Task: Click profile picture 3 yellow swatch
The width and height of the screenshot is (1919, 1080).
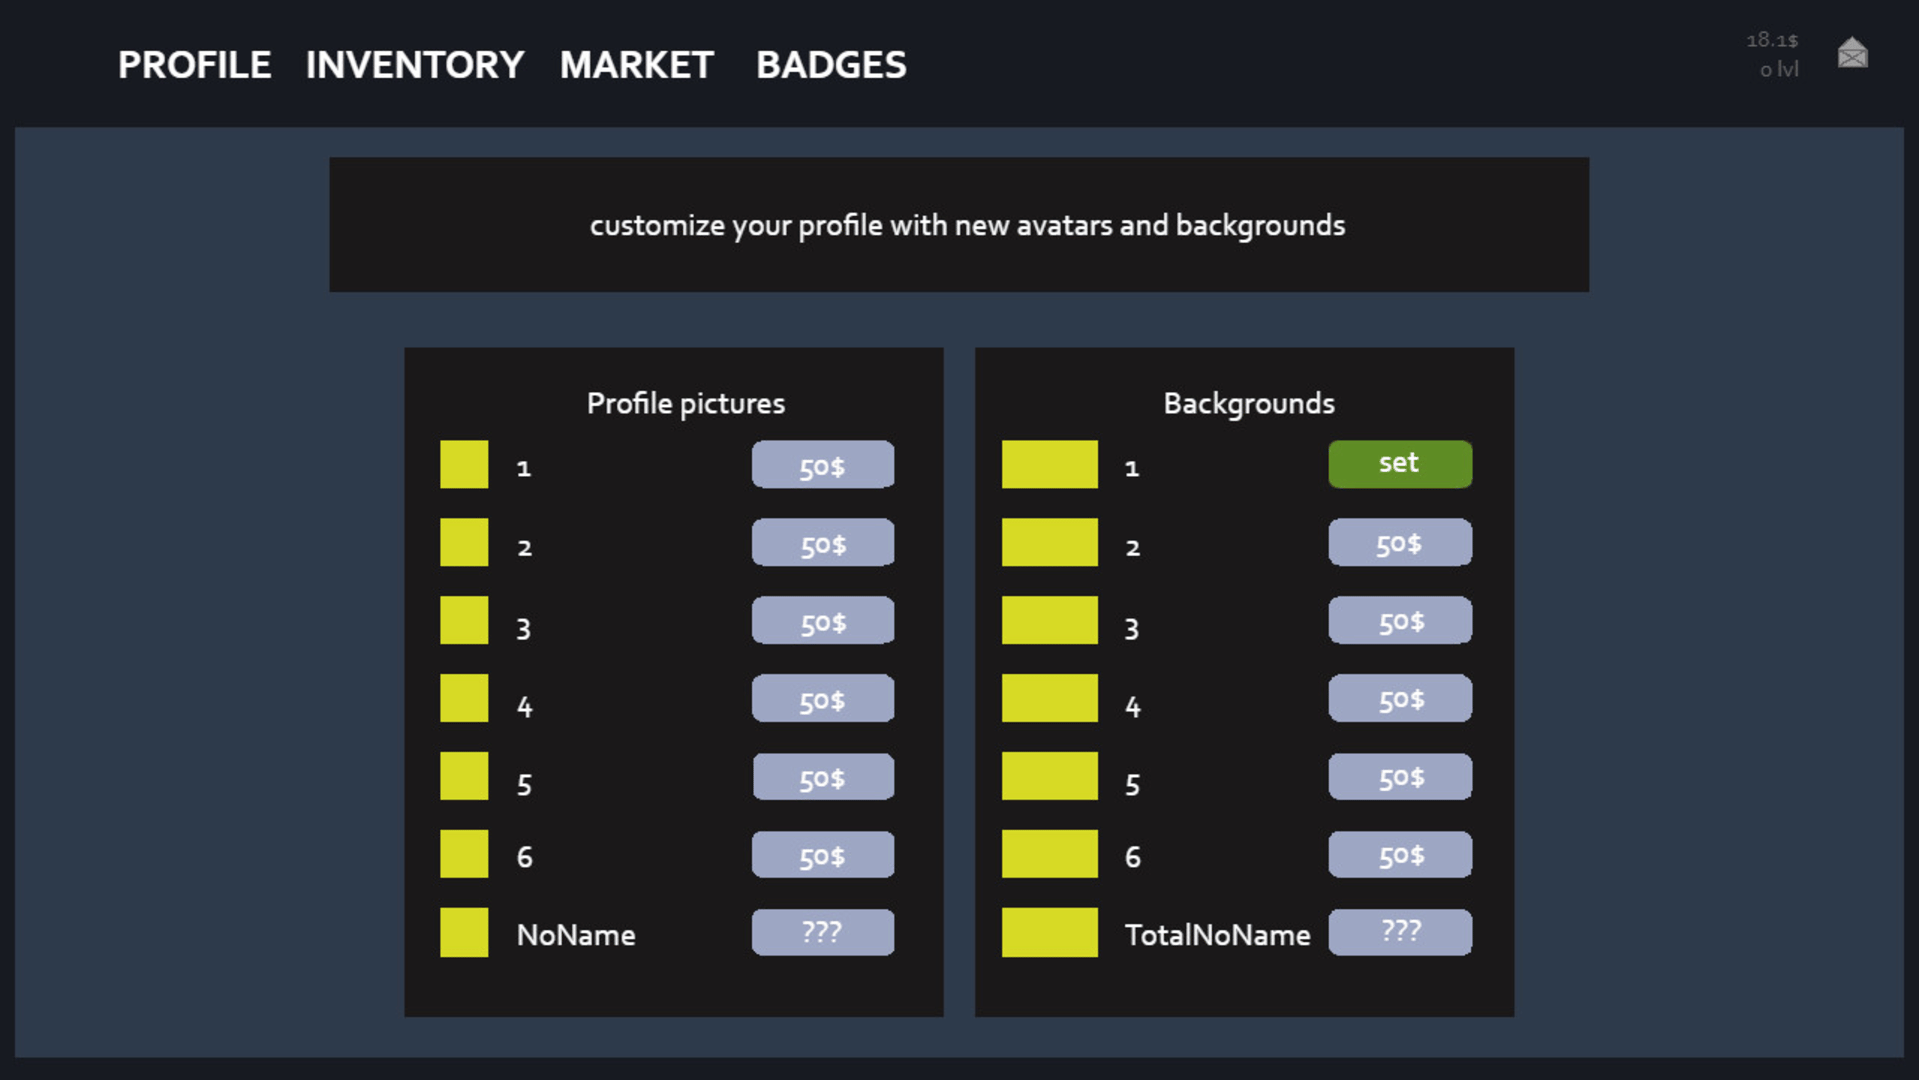Action: tap(464, 620)
